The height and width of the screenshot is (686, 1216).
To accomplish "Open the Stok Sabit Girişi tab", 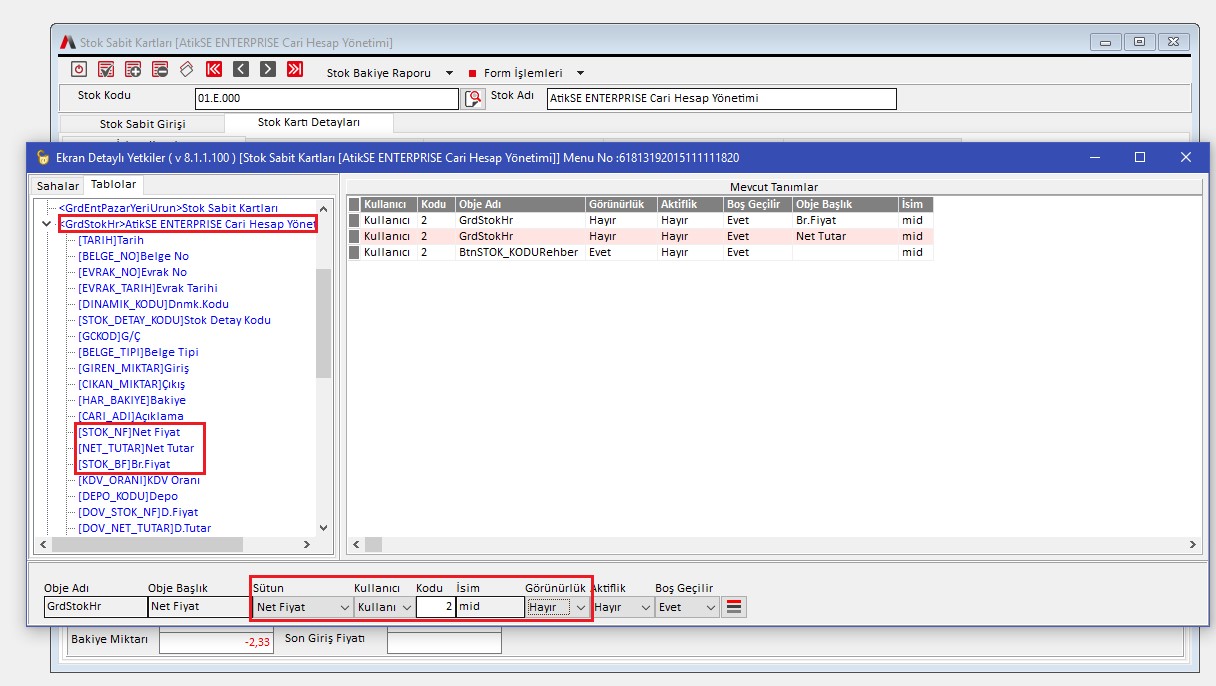I will pyautogui.click(x=143, y=124).
